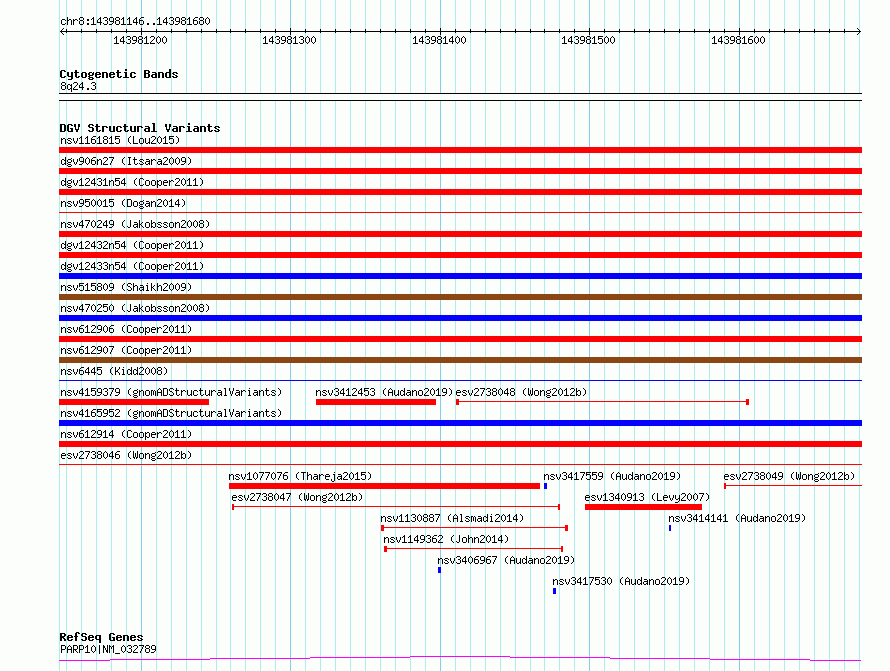Click the esv2738047 (Wong2012b) variant label
The width and height of the screenshot is (890, 671).
[297, 497]
